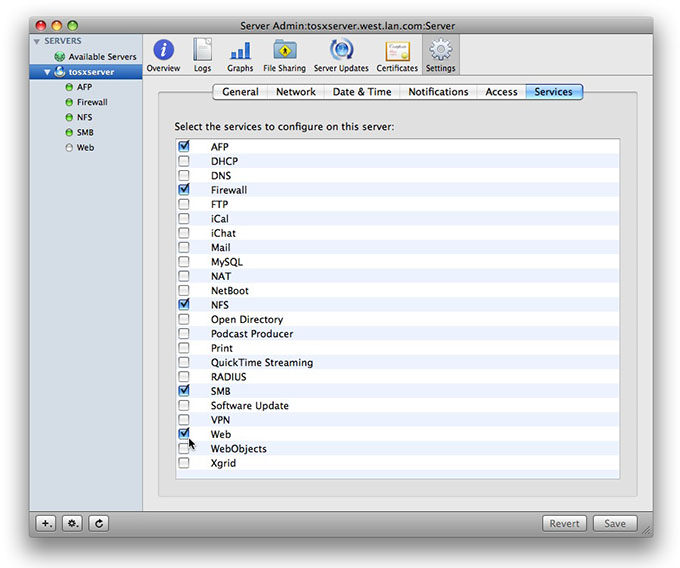Viewport: 680px width, 568px height.
Task: Open the File Sharing toolbar icon
Action: [284, 55]
